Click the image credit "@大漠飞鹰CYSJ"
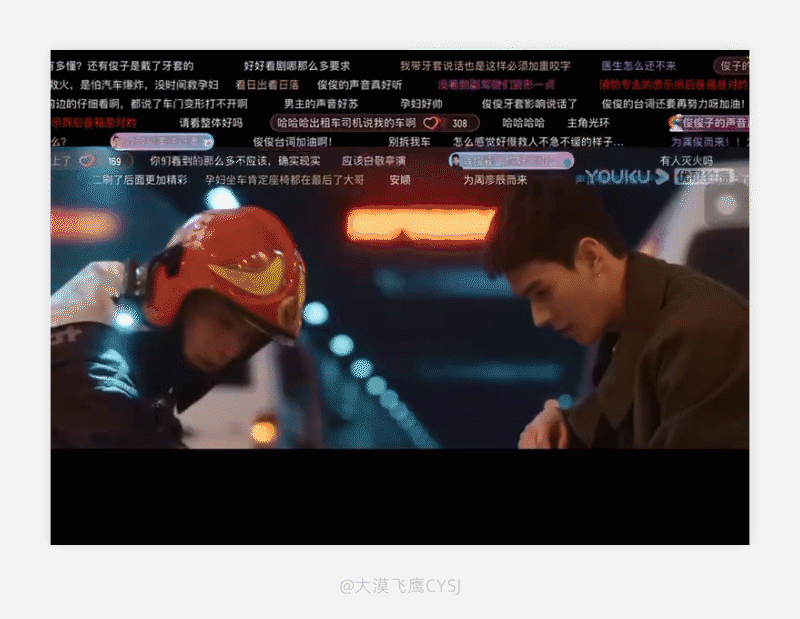 (400, 586)
